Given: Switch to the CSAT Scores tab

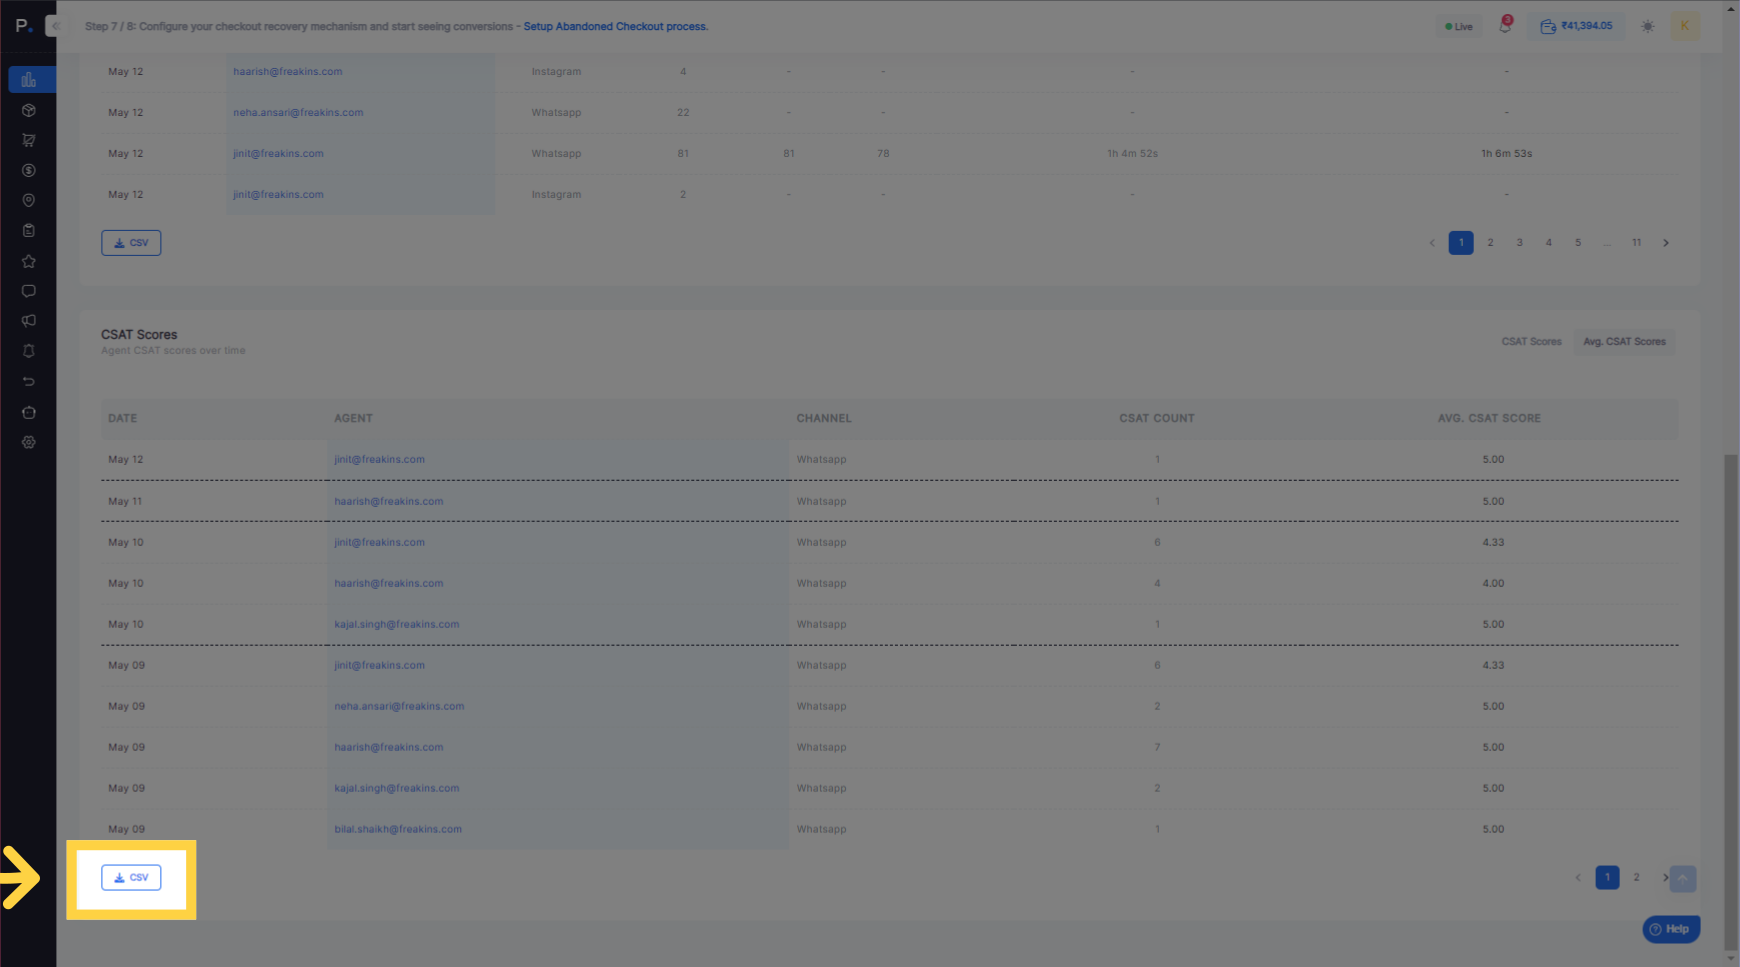Looking at the screenshot, I should (1531, 342).
